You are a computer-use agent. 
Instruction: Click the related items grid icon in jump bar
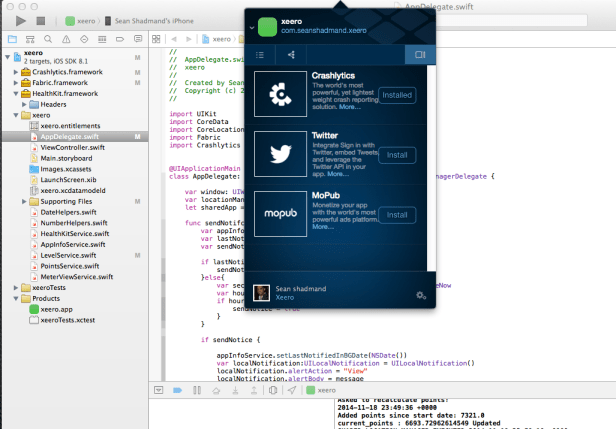pos(156,39)
